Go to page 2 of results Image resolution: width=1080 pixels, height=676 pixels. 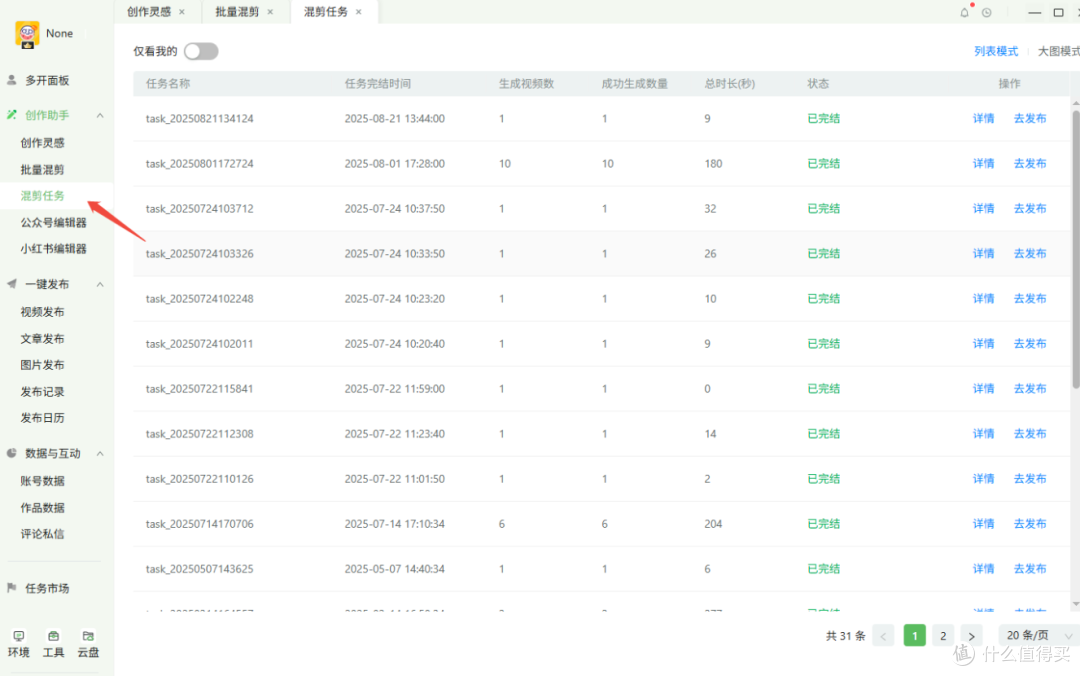click(x=943, y=635)
